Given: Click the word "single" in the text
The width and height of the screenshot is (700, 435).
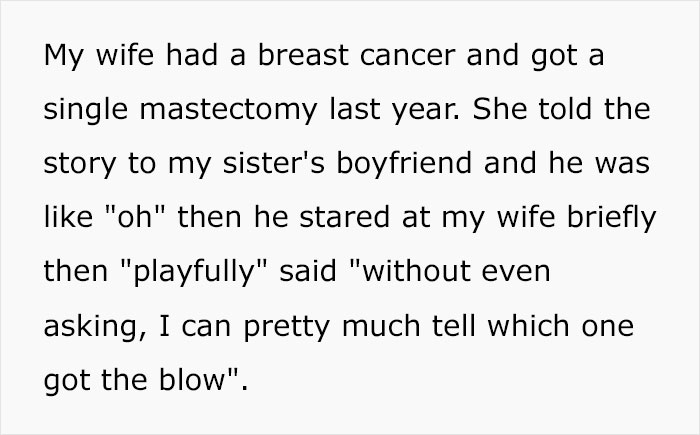Looking at the screenshot, I should (86, 110).
